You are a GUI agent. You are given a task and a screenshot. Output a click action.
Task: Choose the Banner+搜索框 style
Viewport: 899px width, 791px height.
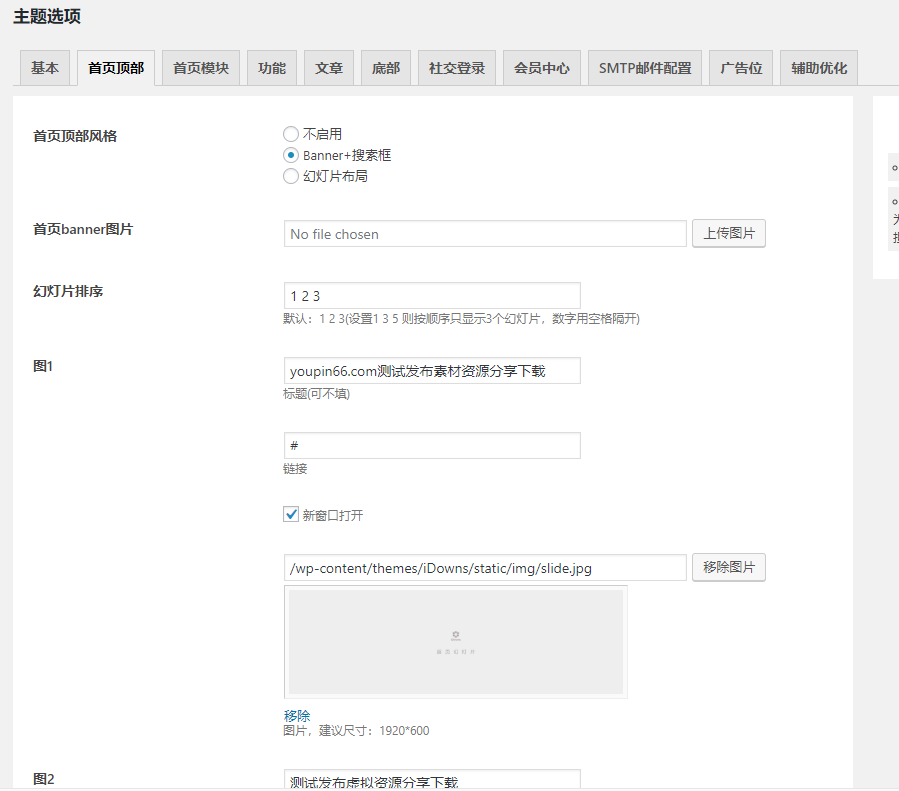coord(290,155)
